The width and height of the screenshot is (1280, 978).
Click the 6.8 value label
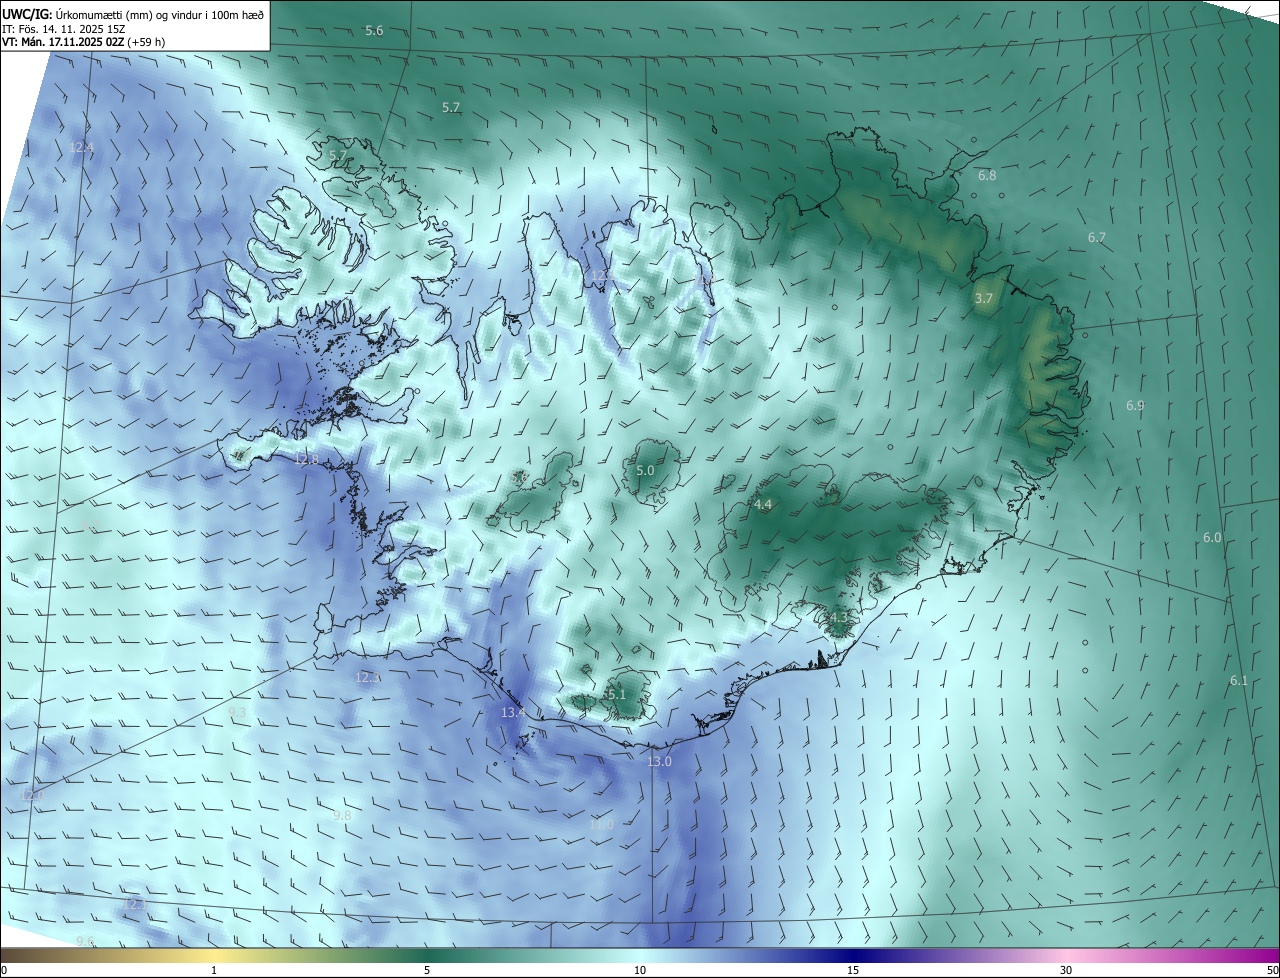coord(987,175)
